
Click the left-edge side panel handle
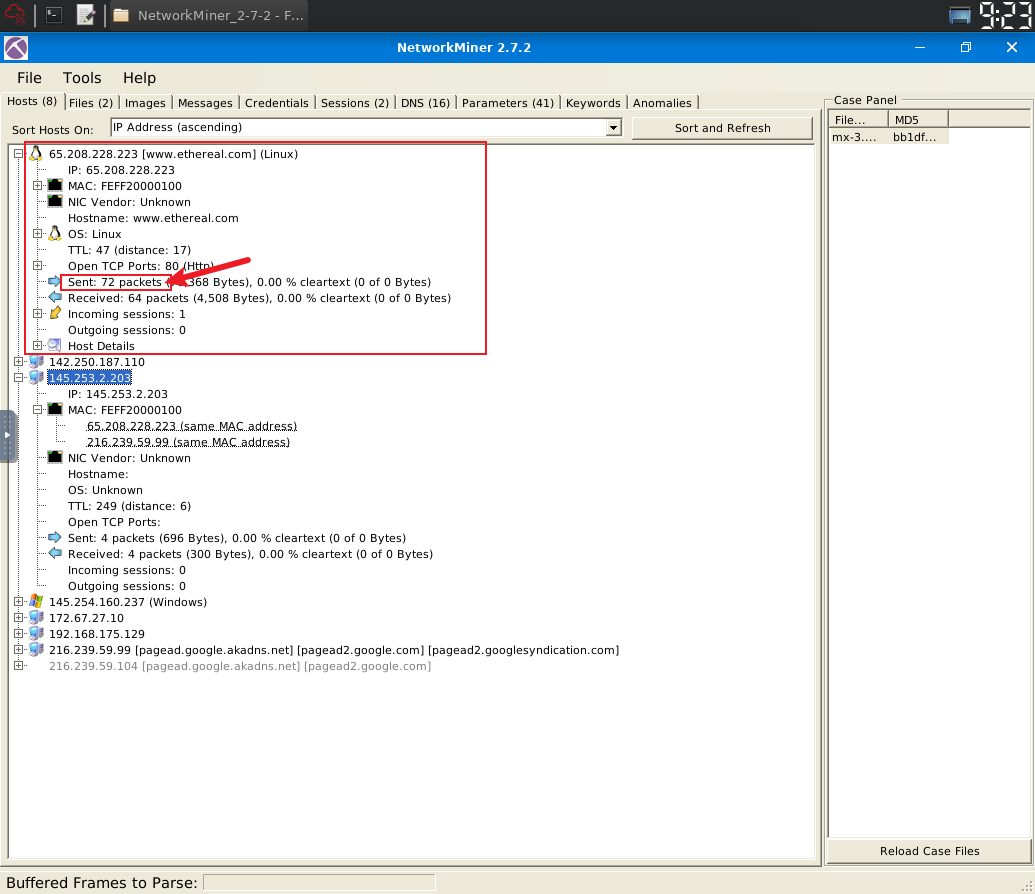coord(7,436)
